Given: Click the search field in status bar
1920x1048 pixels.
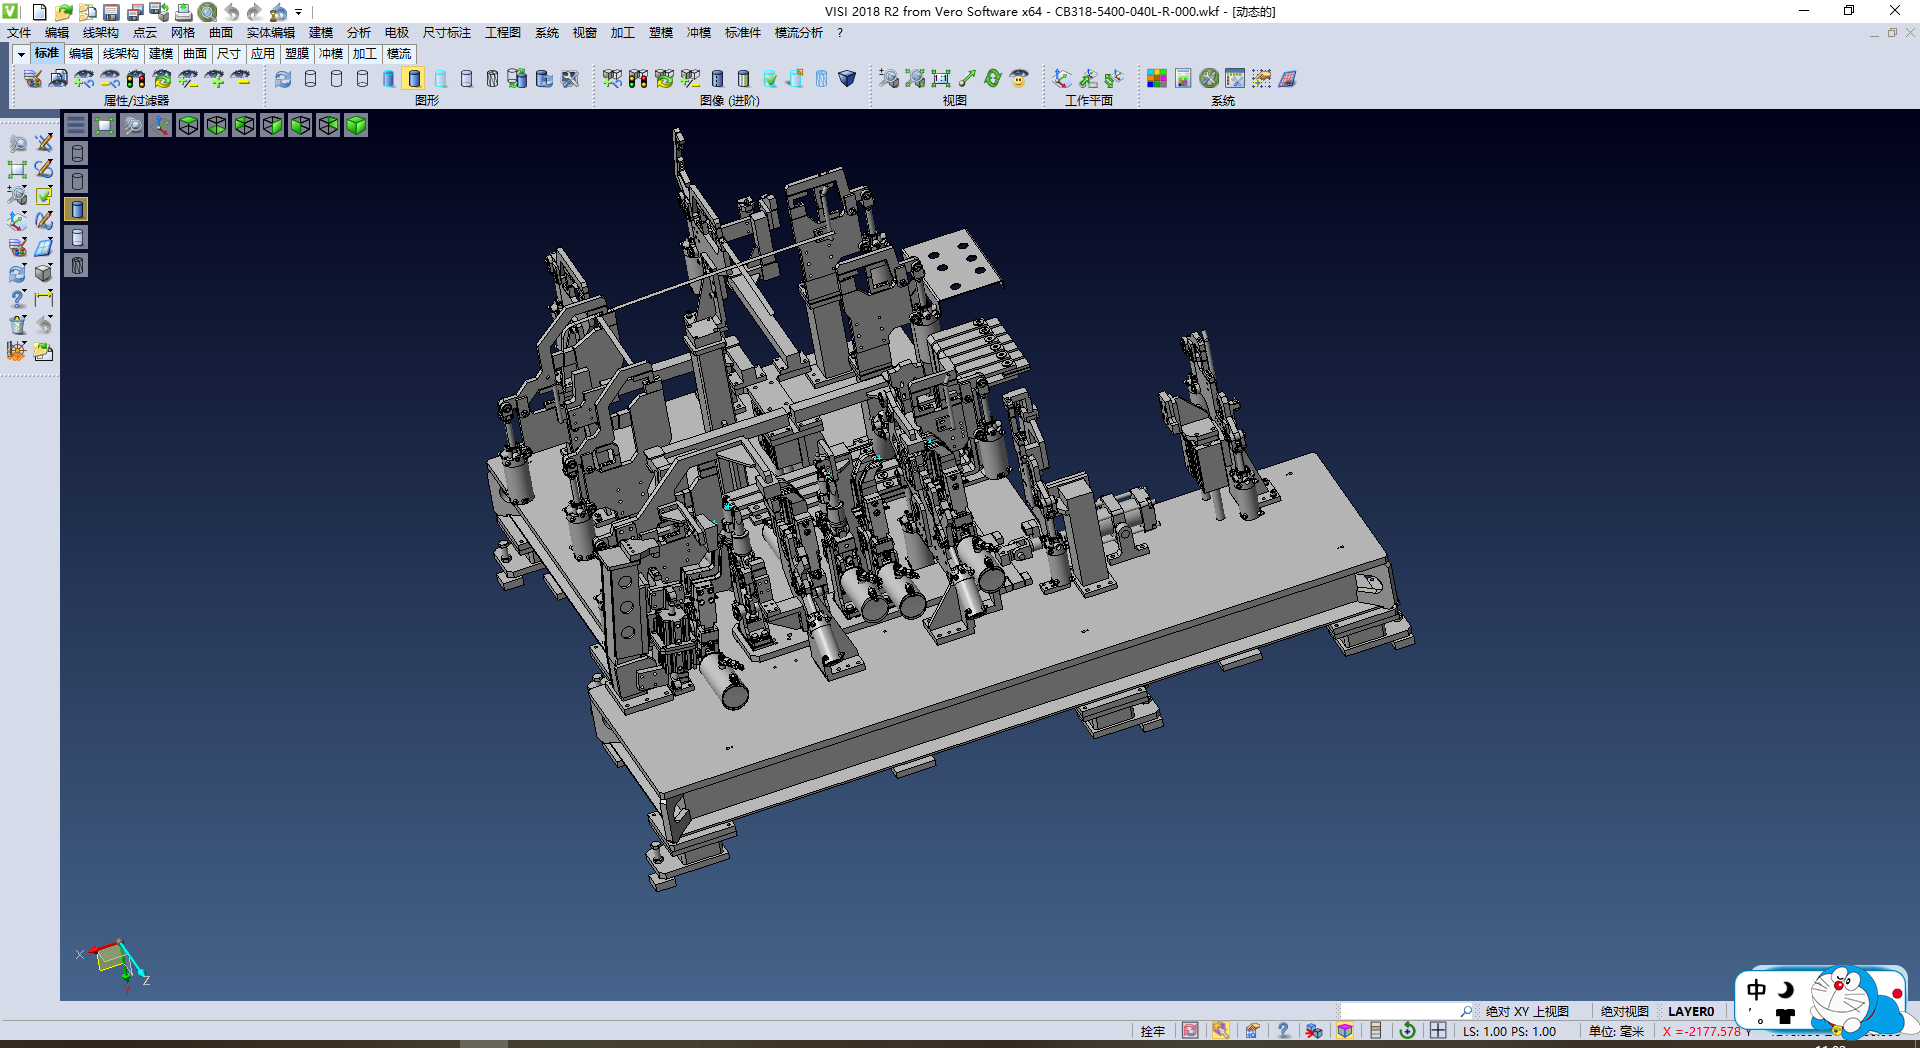Looking at the screenshot, I should click(x=1400, y=1011).
